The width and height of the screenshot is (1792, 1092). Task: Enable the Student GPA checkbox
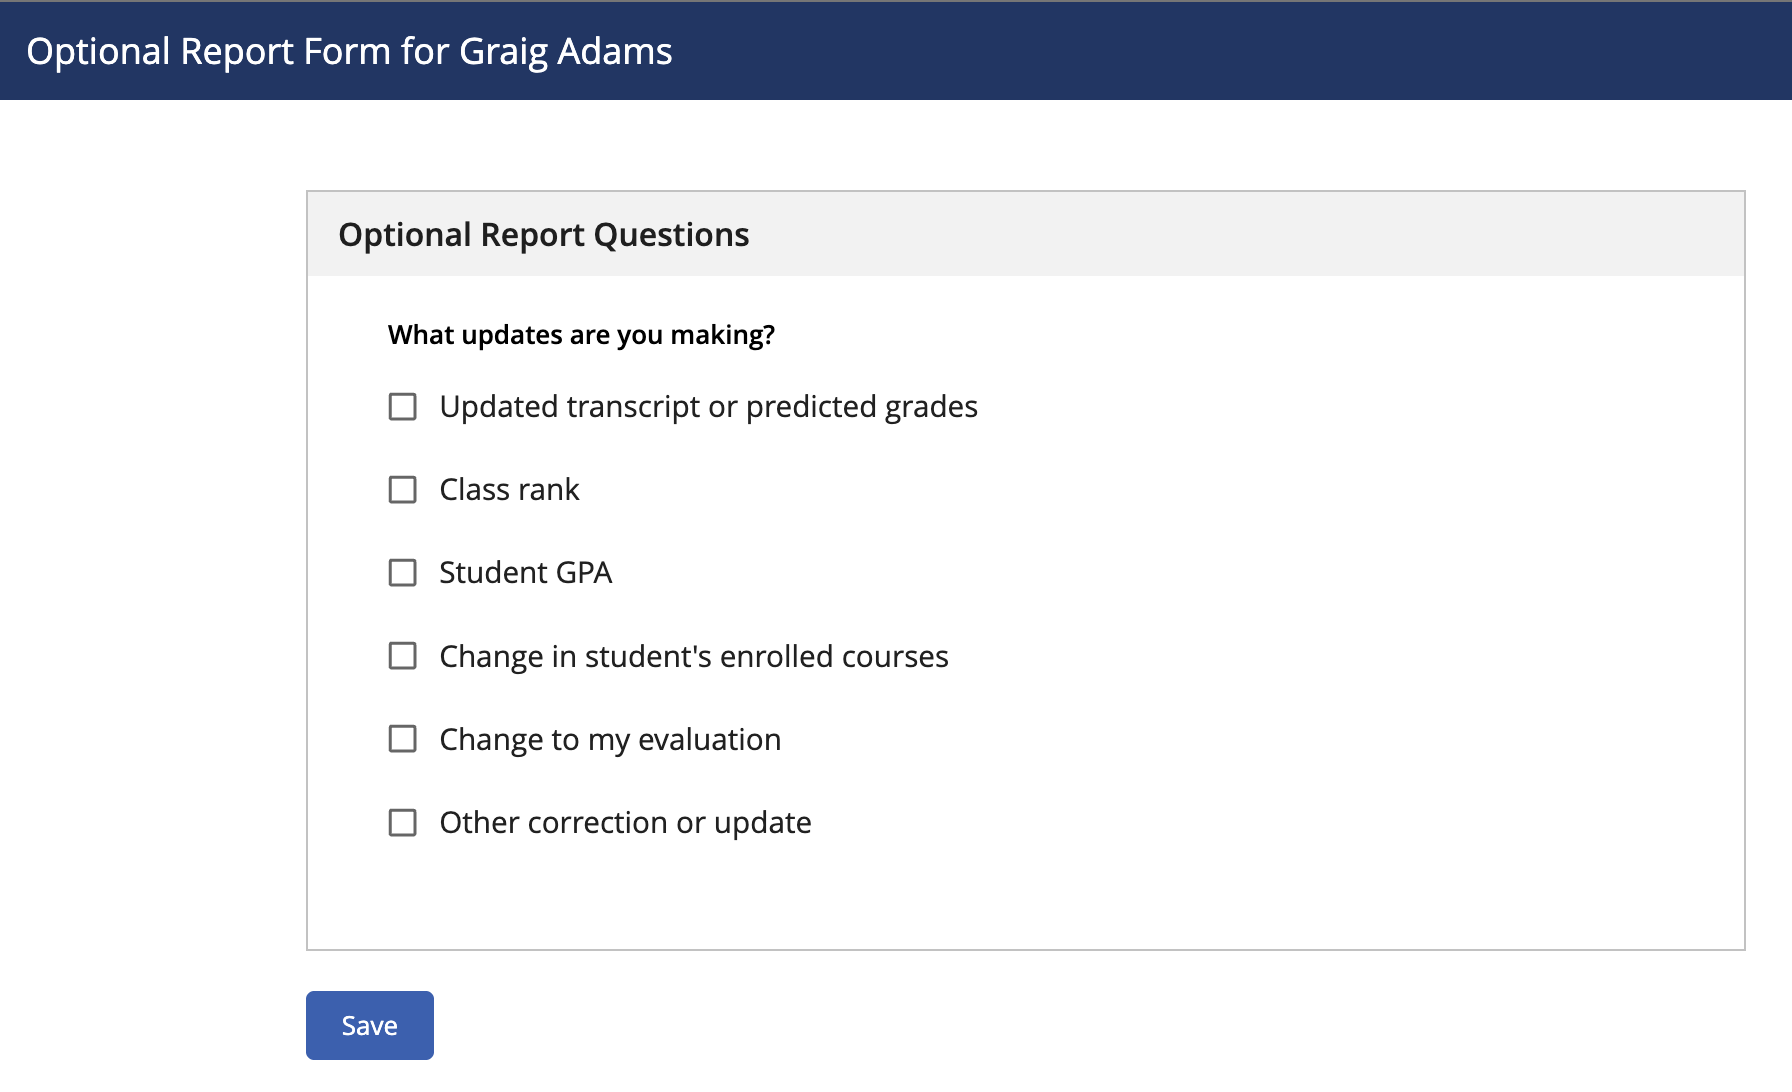(402, 573)
